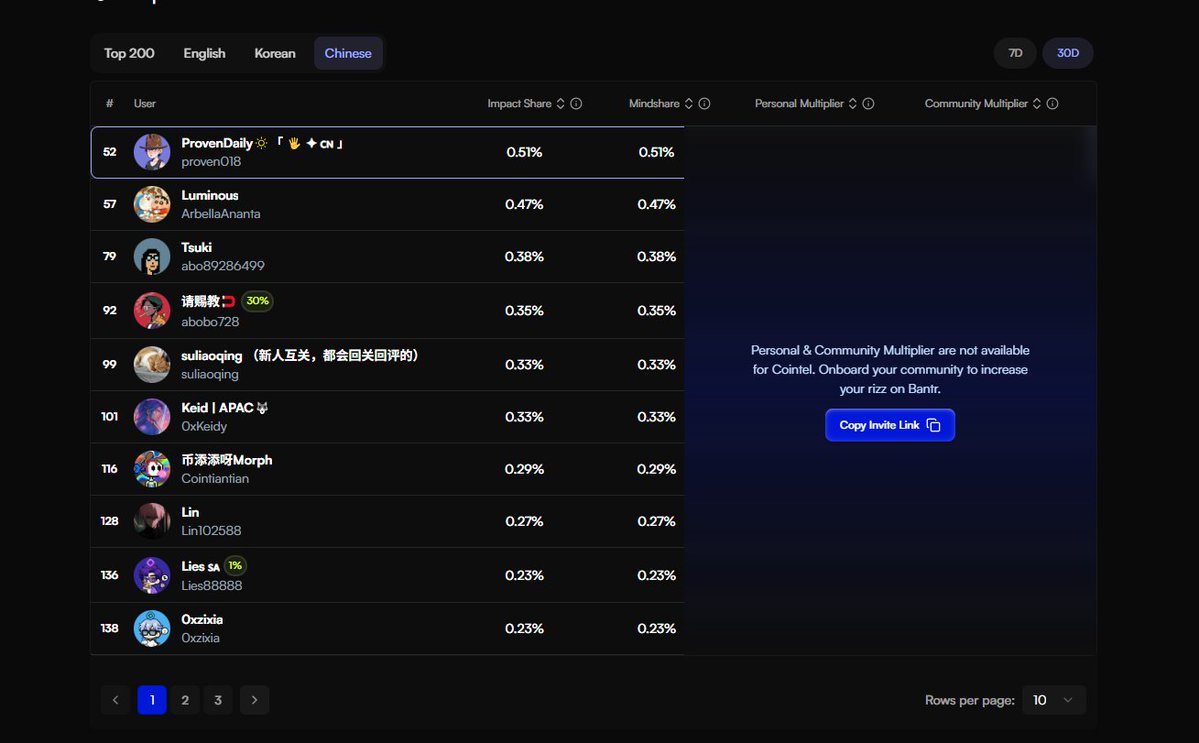The image size is (1199, 743).
Task: Click the Community Multiplier column header label
Action: [976, 104]
